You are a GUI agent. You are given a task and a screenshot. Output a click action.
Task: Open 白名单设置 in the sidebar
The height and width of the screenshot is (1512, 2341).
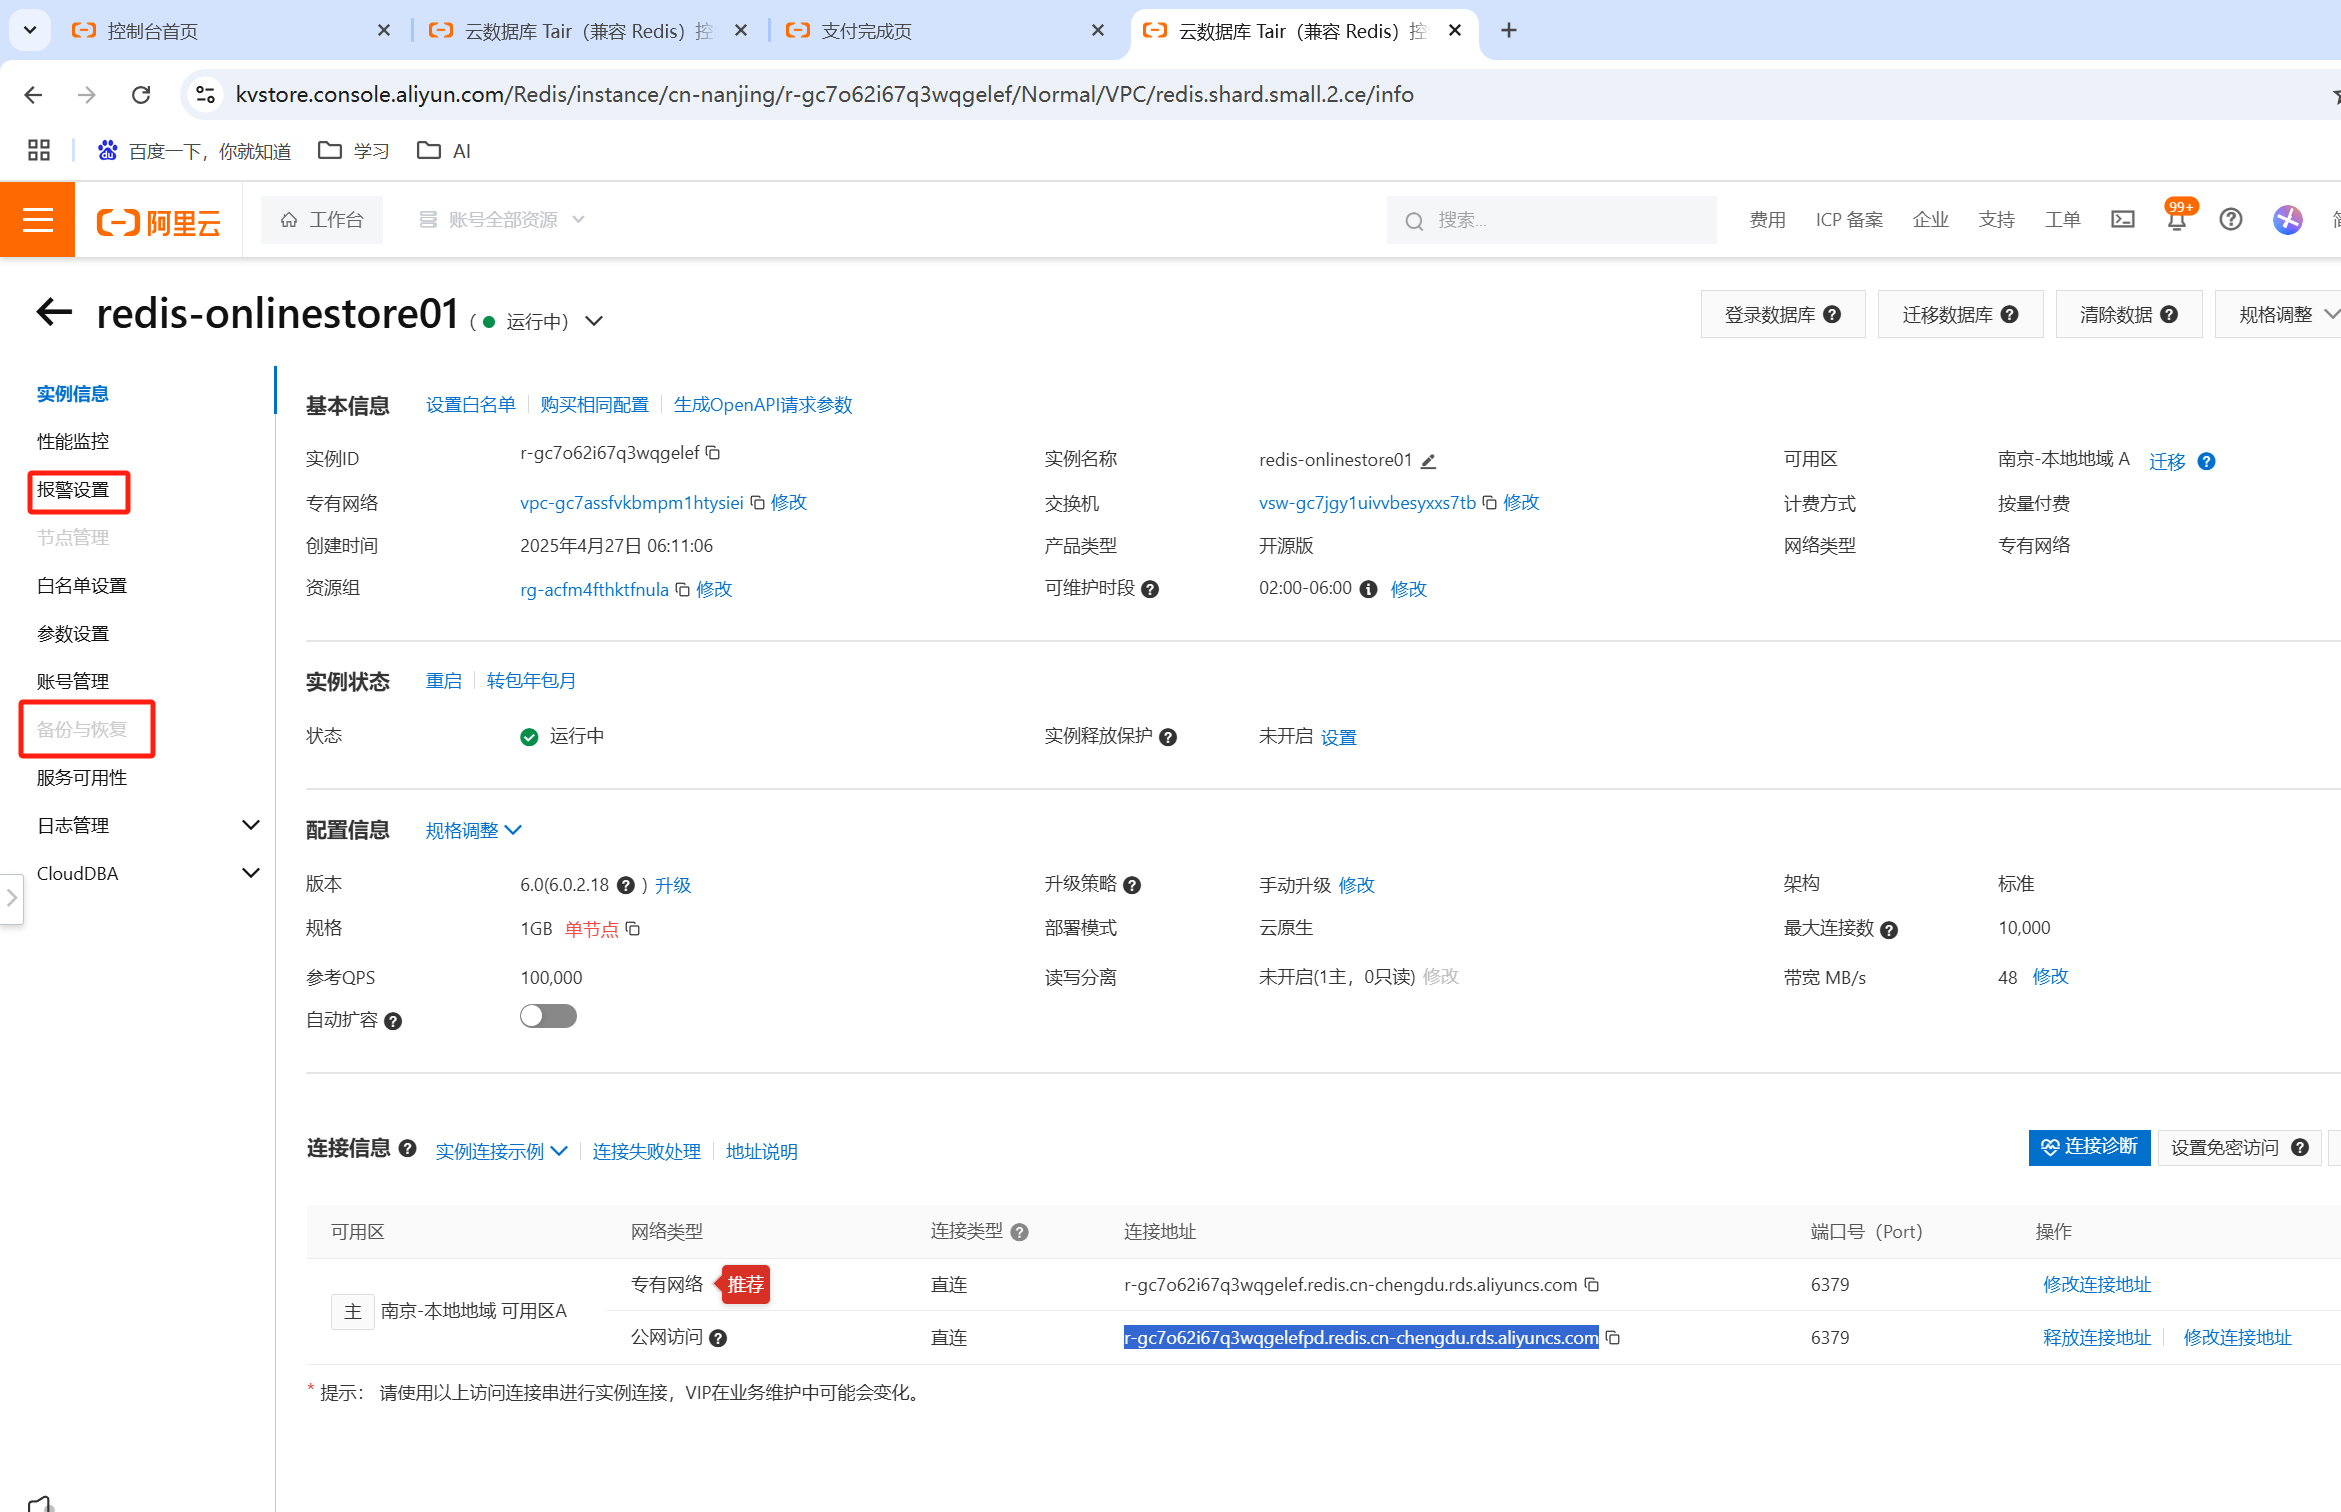click(82, 586)
